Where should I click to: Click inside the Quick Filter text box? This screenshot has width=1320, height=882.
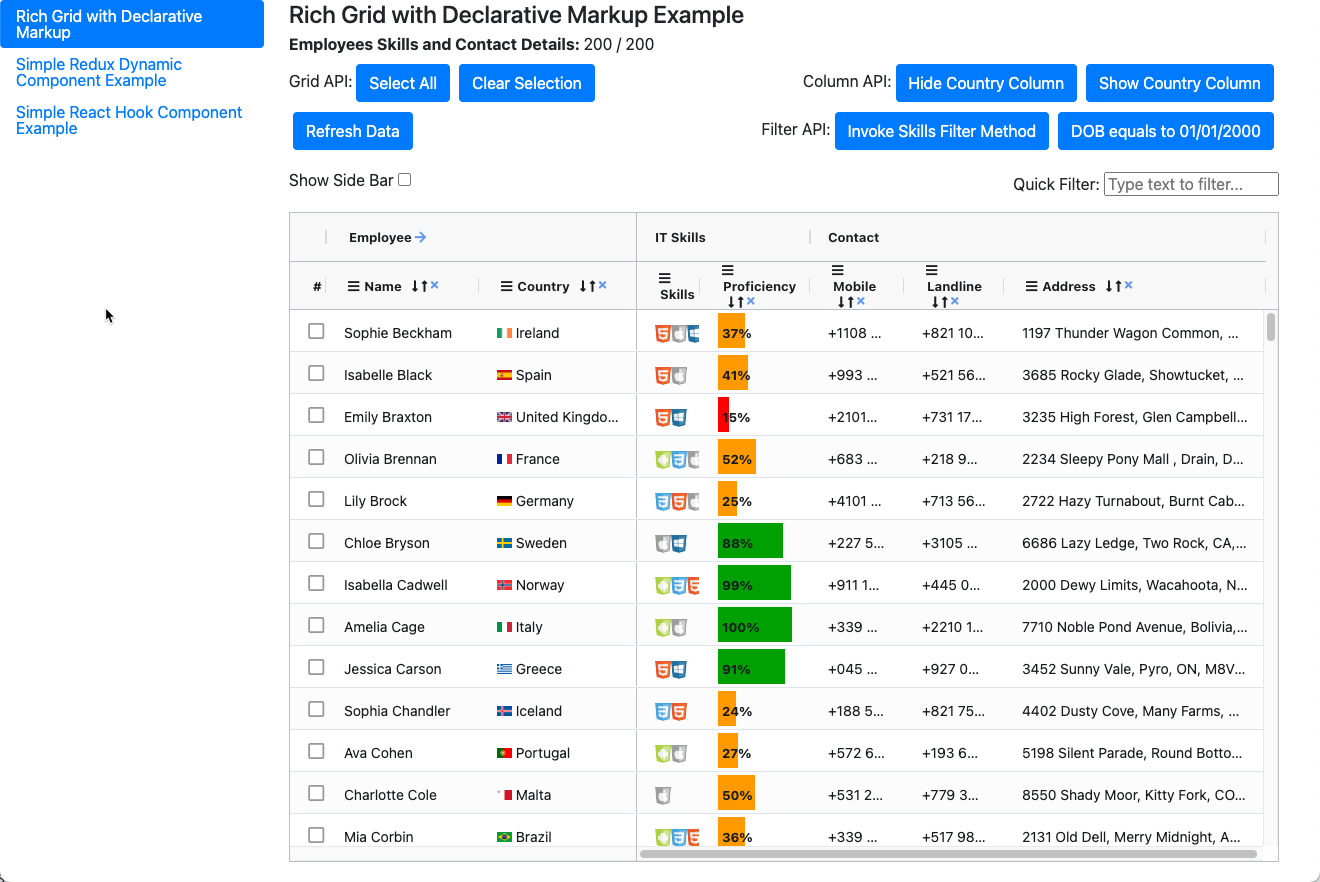pyautogui.click(x=1190, y=184)
